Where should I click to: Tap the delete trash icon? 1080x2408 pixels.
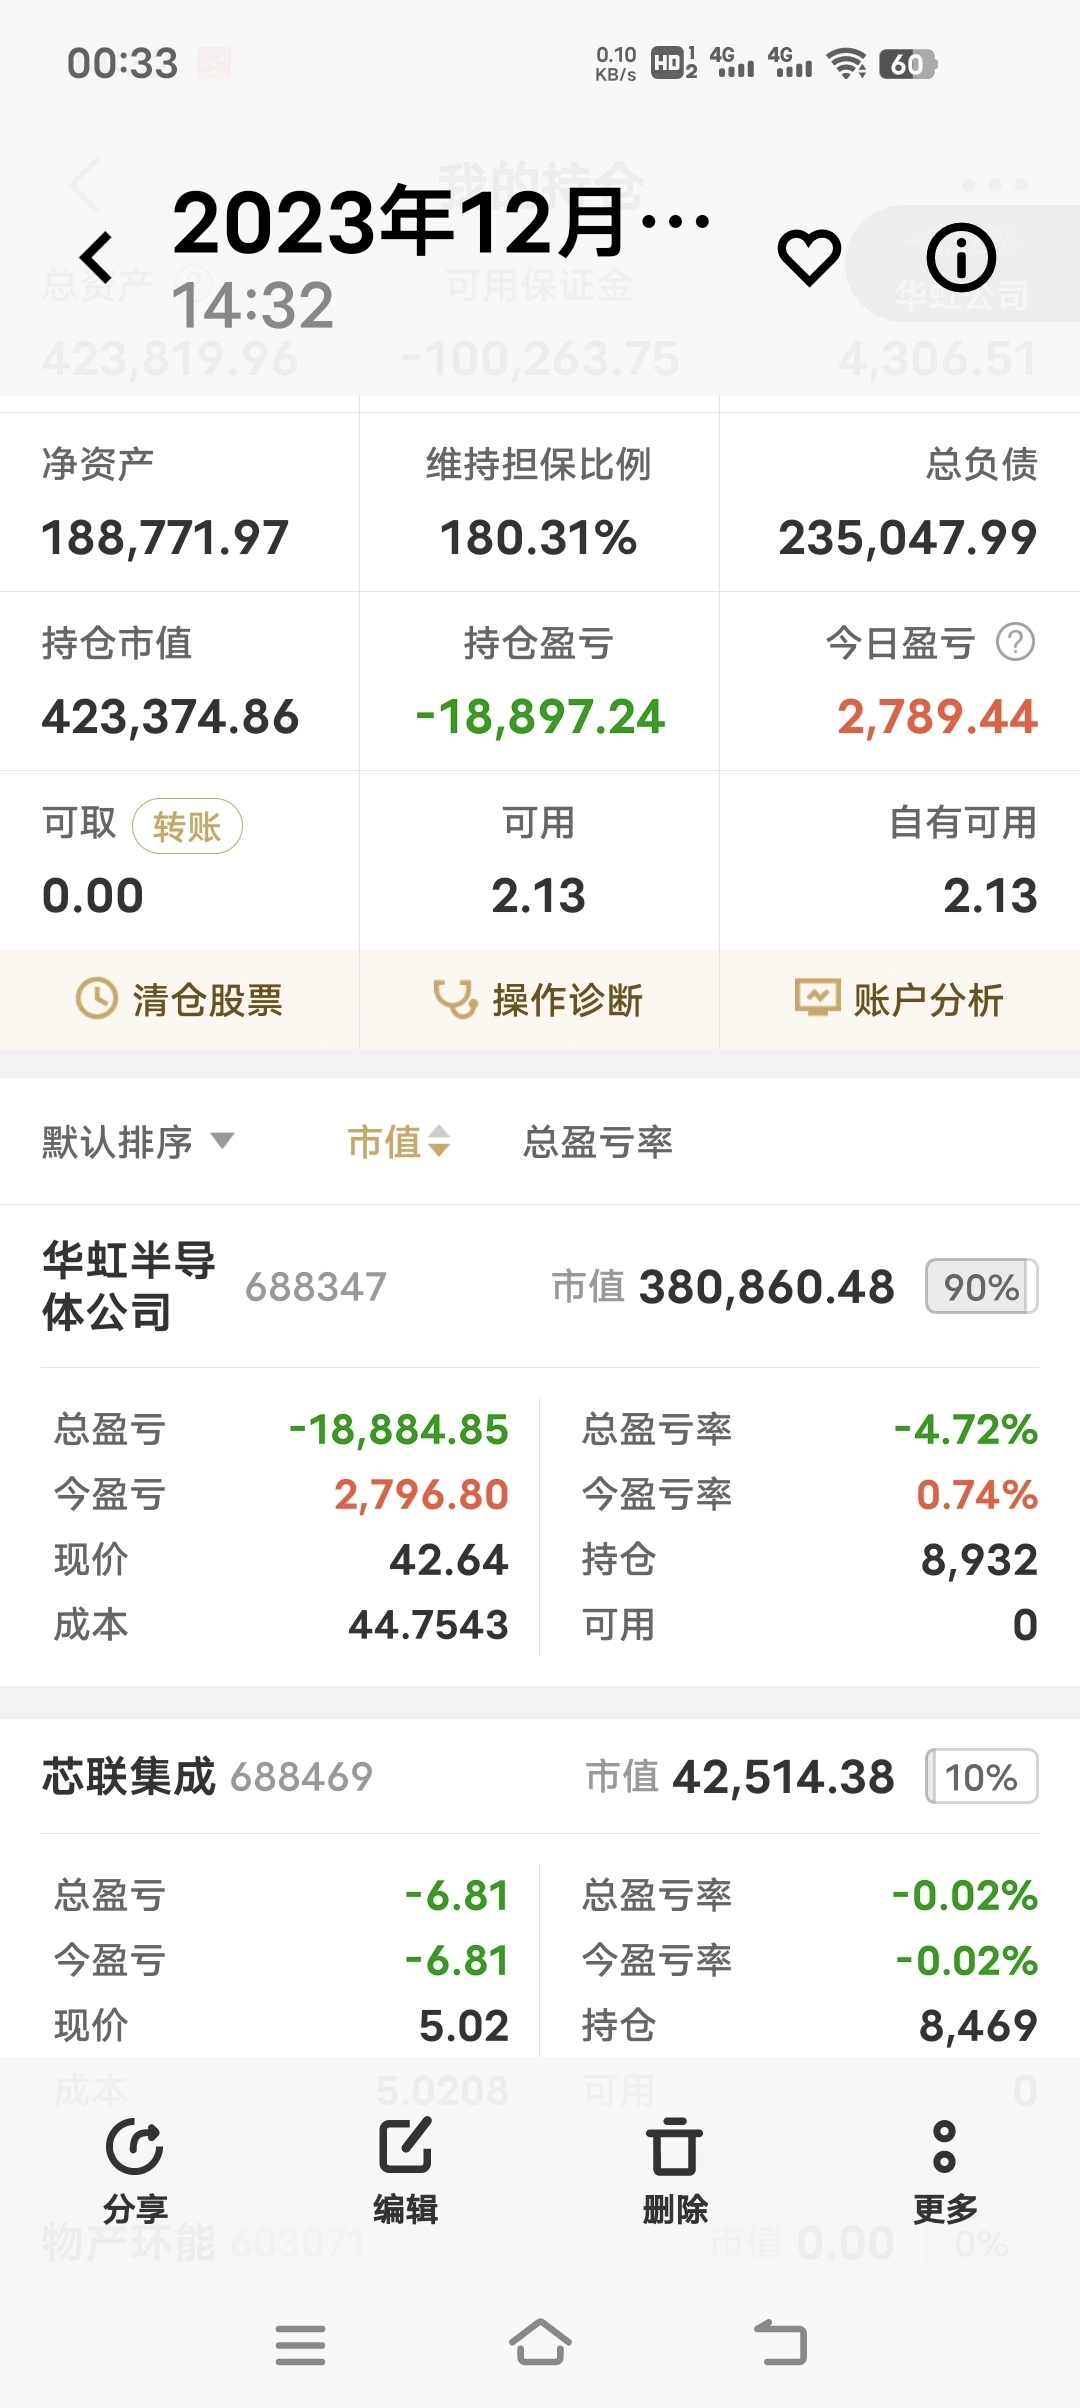coord(675,2146)
